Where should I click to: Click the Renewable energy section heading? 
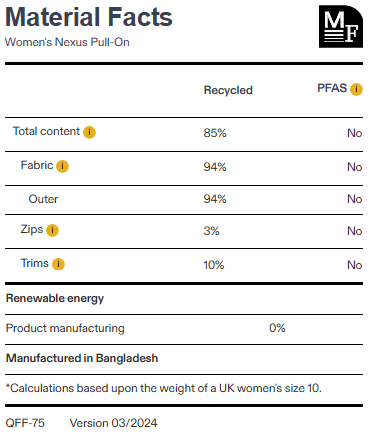point(55,298)
